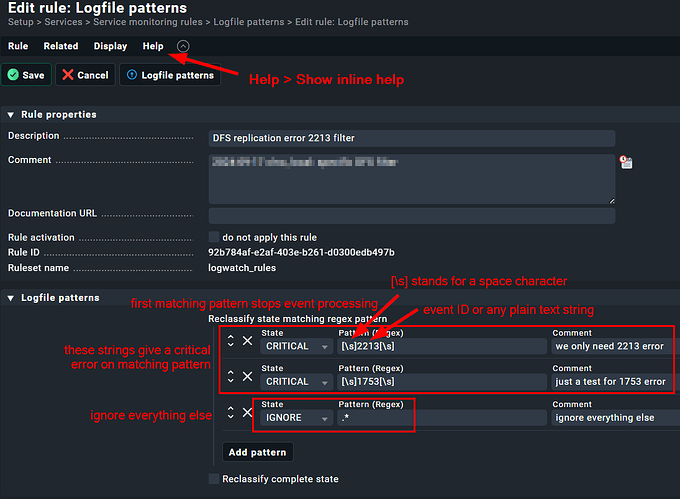Viewport: 680px width, 499px height.
Task: Click the comment timestamp icon beside textarea
Action: [x=626, y=161]
